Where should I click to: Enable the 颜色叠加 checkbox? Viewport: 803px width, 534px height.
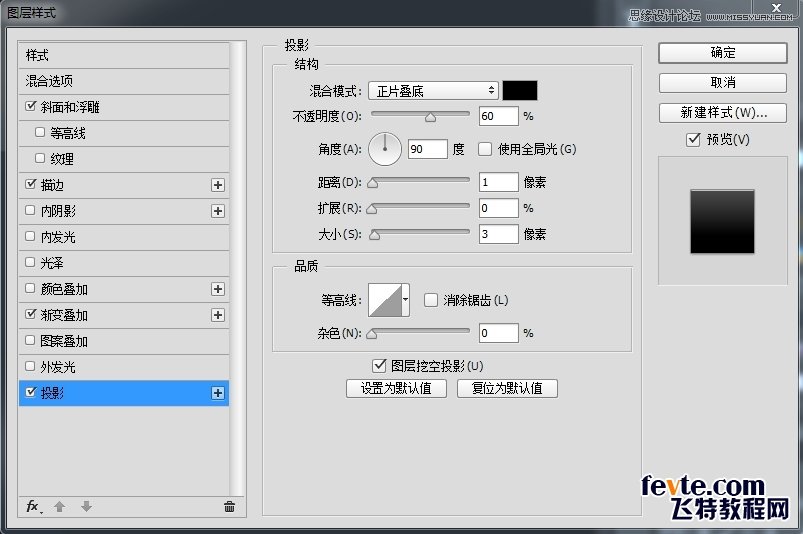coord(30,288)
